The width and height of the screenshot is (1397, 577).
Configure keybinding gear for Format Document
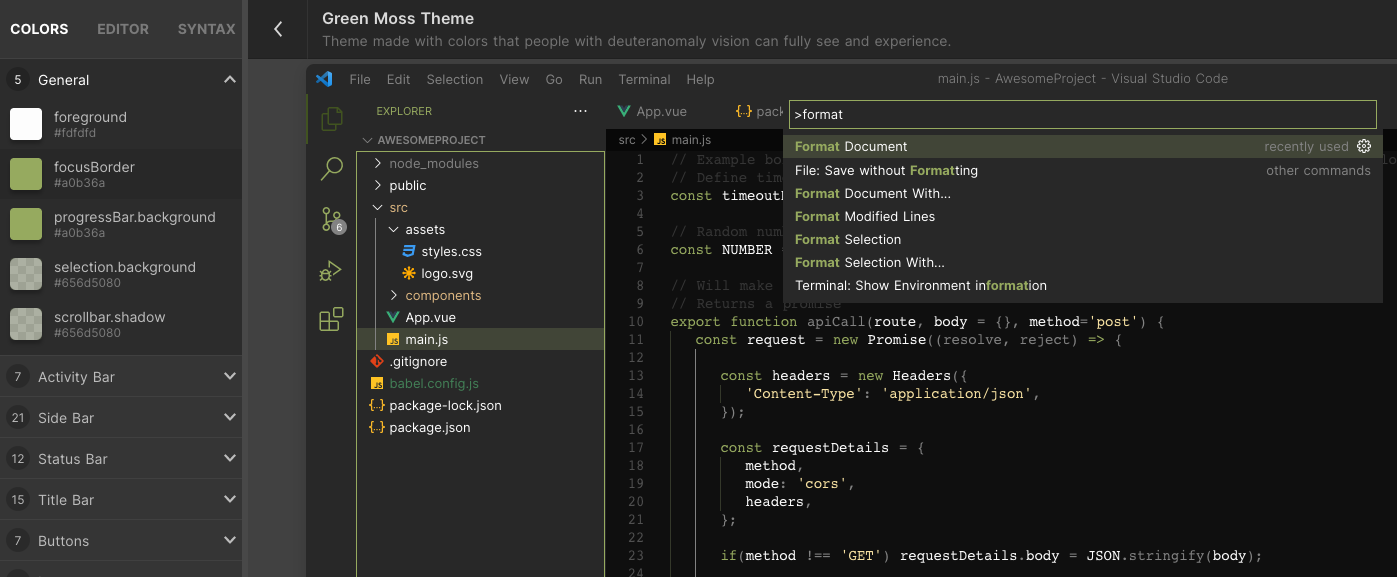tap(1364, 146)
